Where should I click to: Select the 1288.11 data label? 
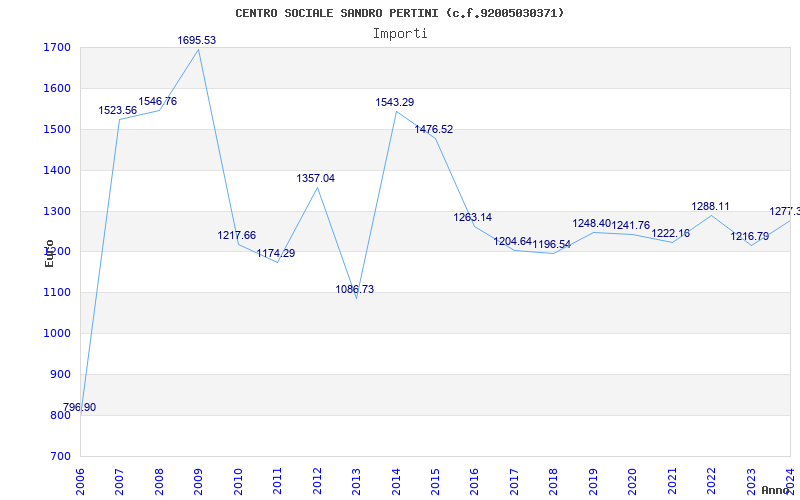(x=710, y=207)
